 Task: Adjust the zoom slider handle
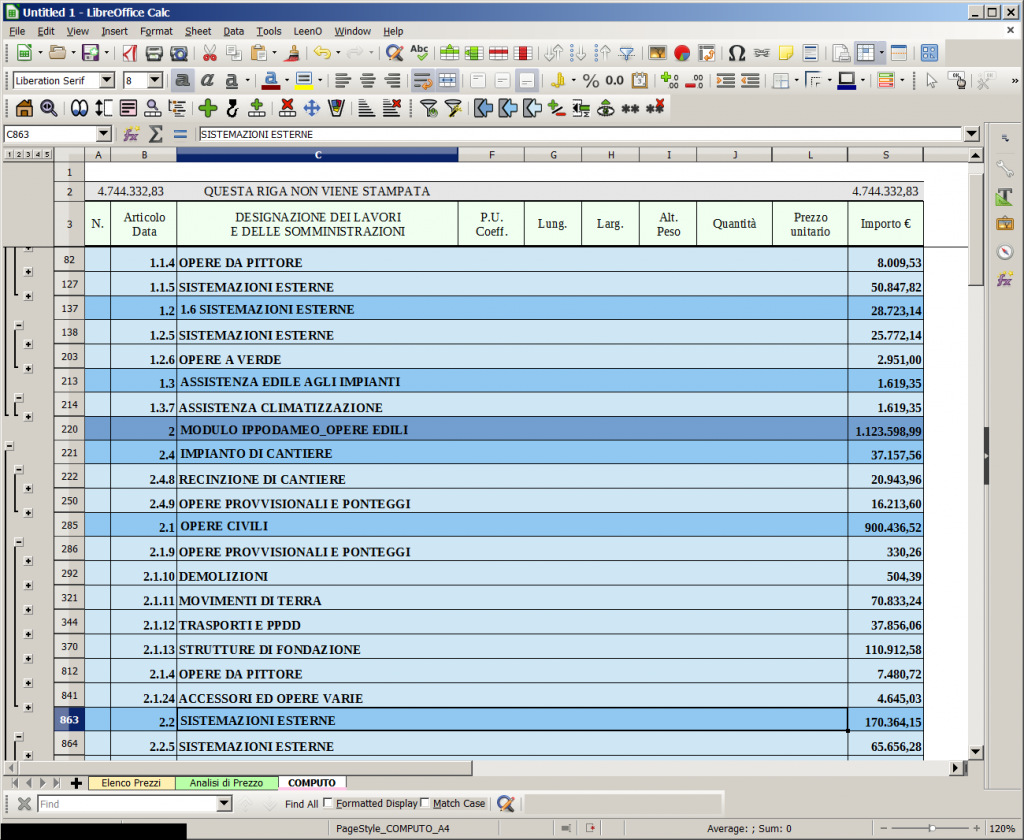coord(931,828)
